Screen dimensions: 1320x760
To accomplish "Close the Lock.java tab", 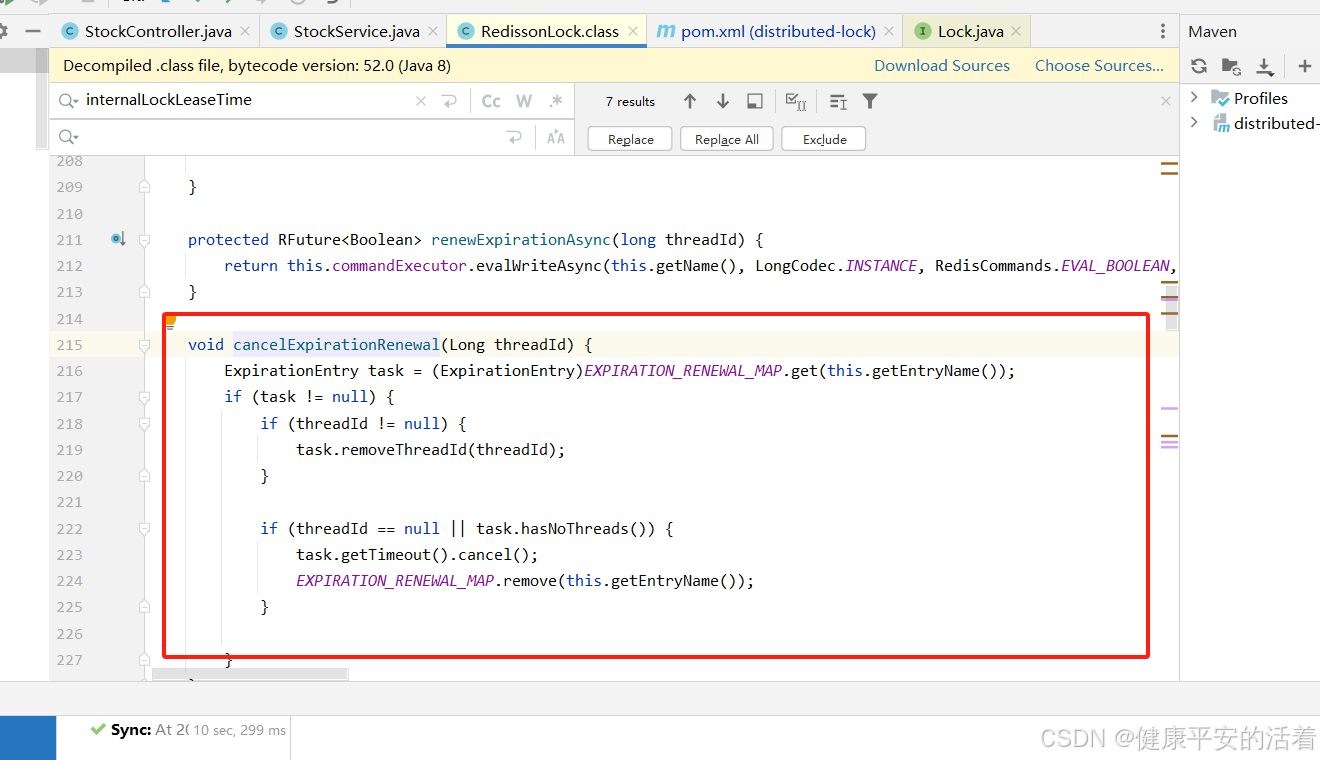I will 1016,32.
